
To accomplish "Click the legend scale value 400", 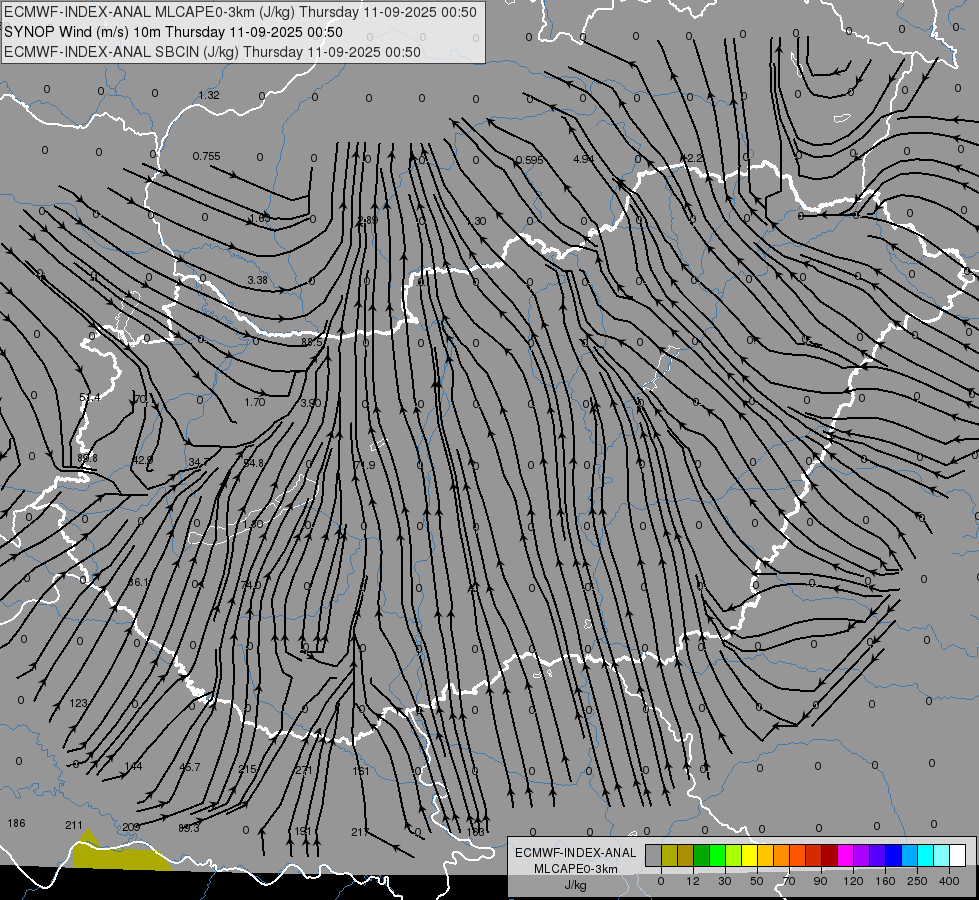I will click(x=949, y=881).
